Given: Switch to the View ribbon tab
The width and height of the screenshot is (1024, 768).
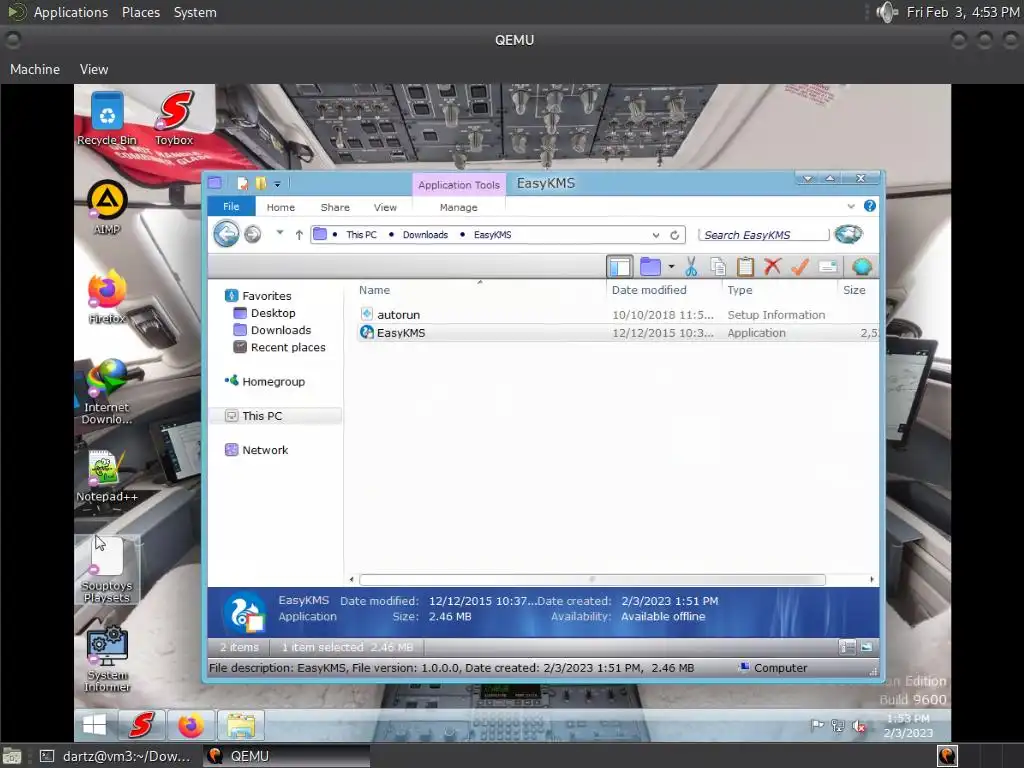Looking at the screenshot, I should click(385, 207).
